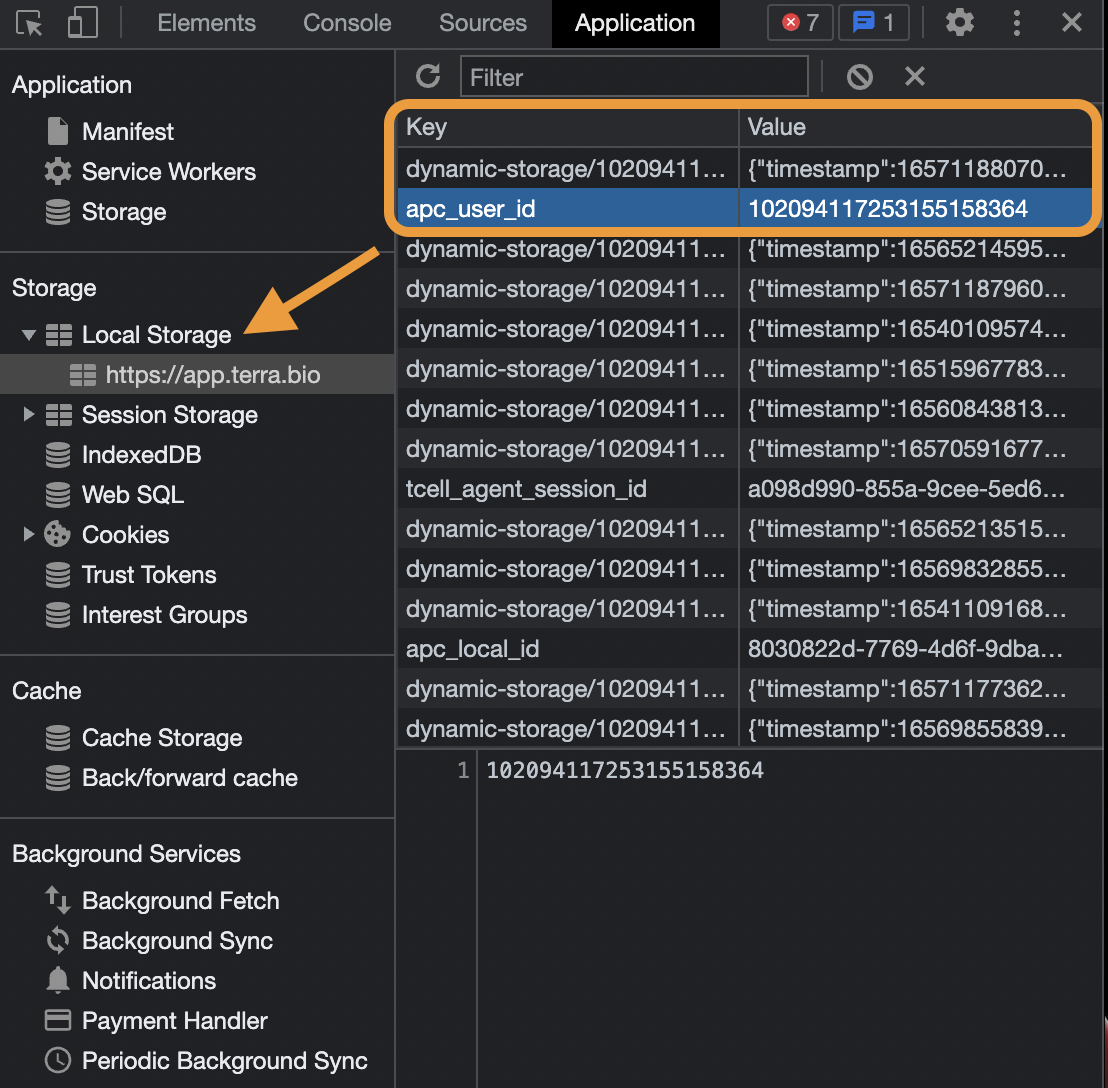Open the Sources tab
Image resolution: width=1108 pixels, height=1088 pixels.
pyautogui.click(x=483, y=23)
